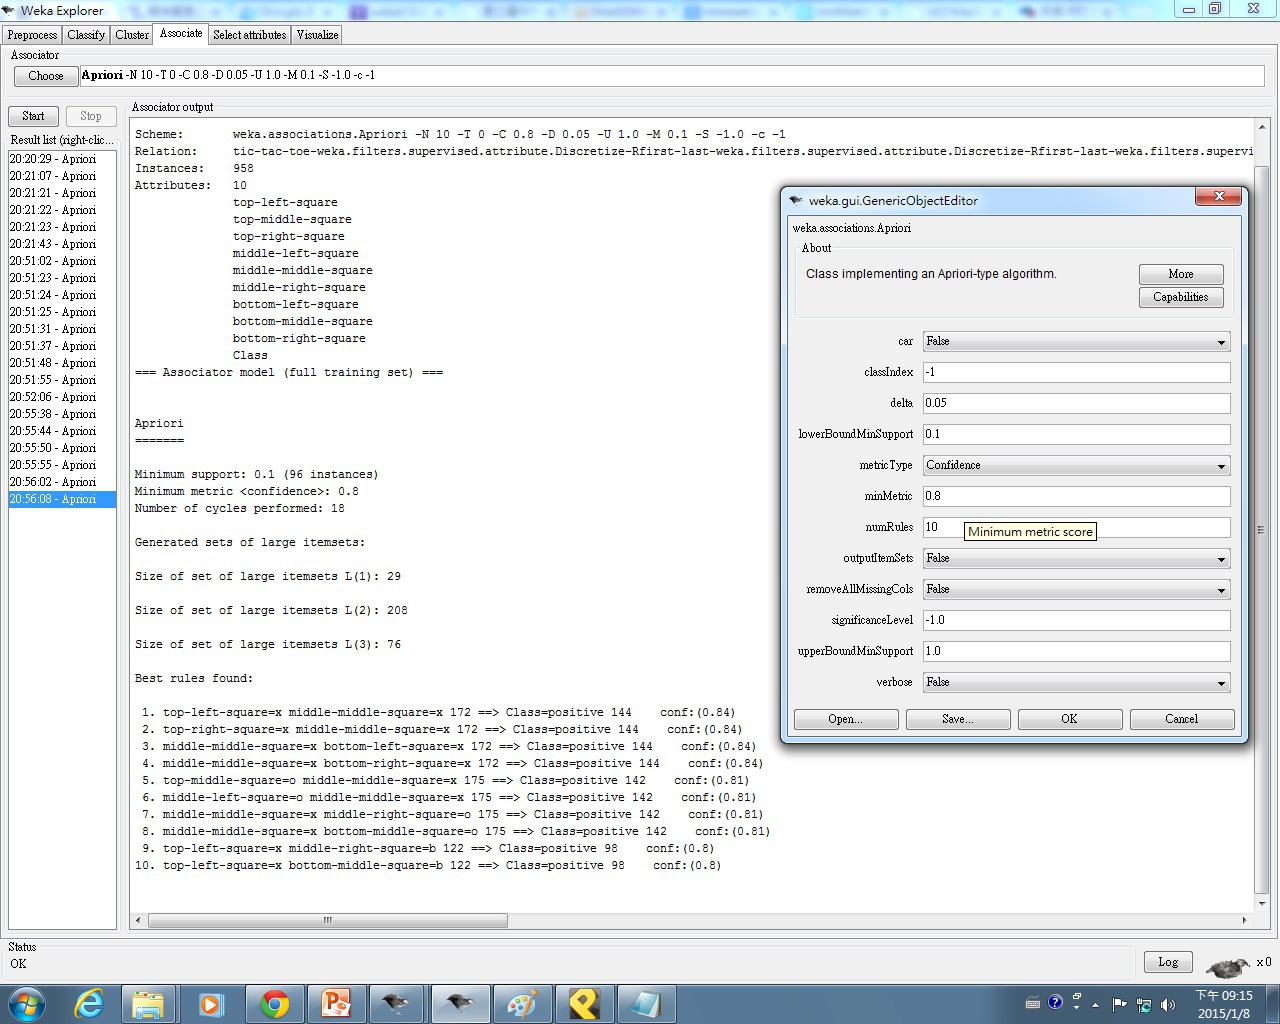This screenshot has height=1024, width=1280.
Task: Open the volume speaker tray icon
Action: pyautogui.click(x=1167, y=1004)
